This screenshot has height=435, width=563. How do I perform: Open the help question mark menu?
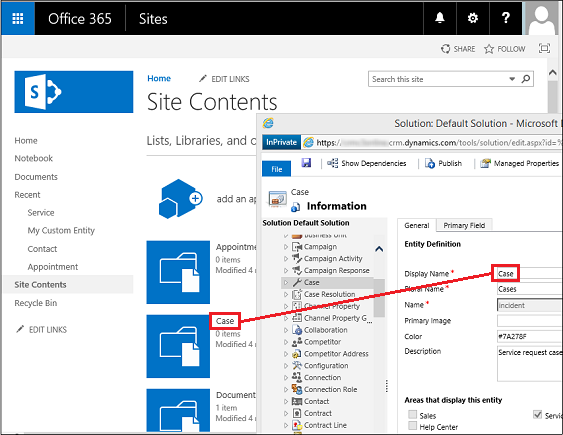506,18
